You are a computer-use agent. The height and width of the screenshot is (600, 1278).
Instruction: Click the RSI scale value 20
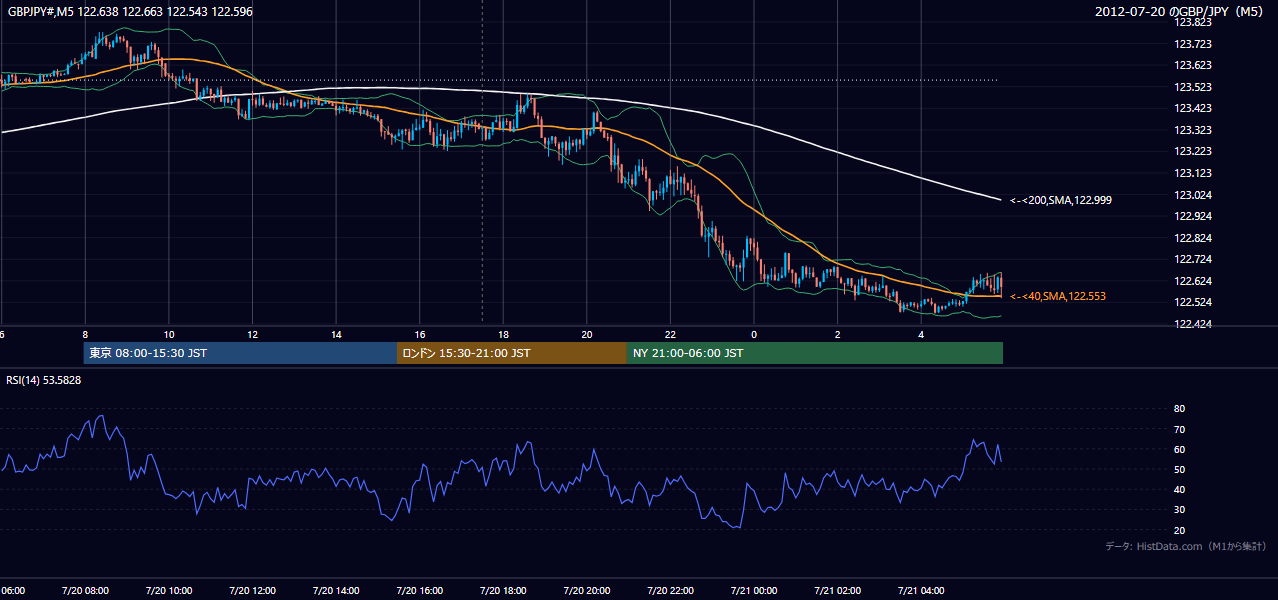(1179, 530)
